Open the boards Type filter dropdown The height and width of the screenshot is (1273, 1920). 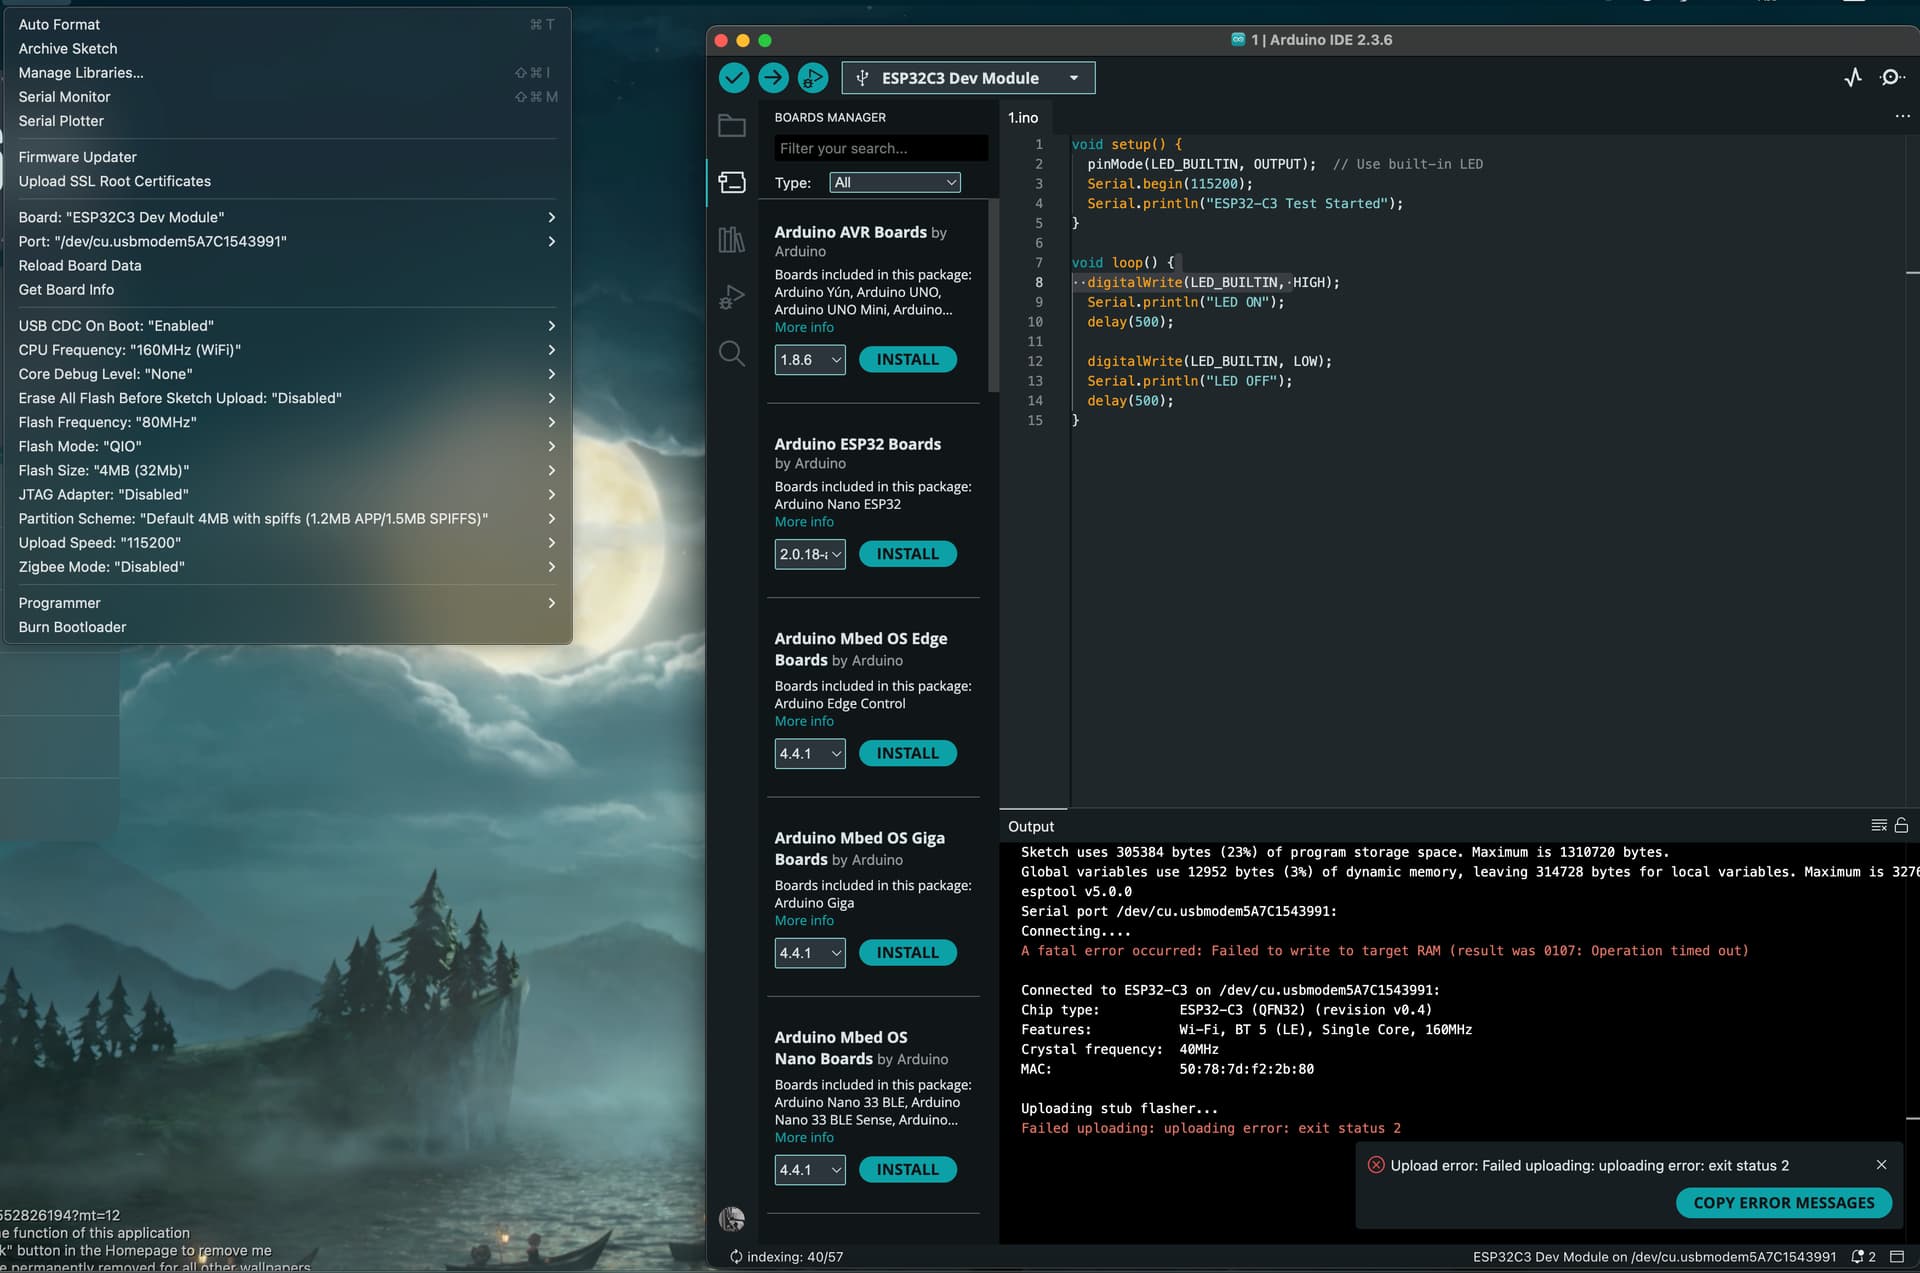pyautogui.click(x=895, y=183)
